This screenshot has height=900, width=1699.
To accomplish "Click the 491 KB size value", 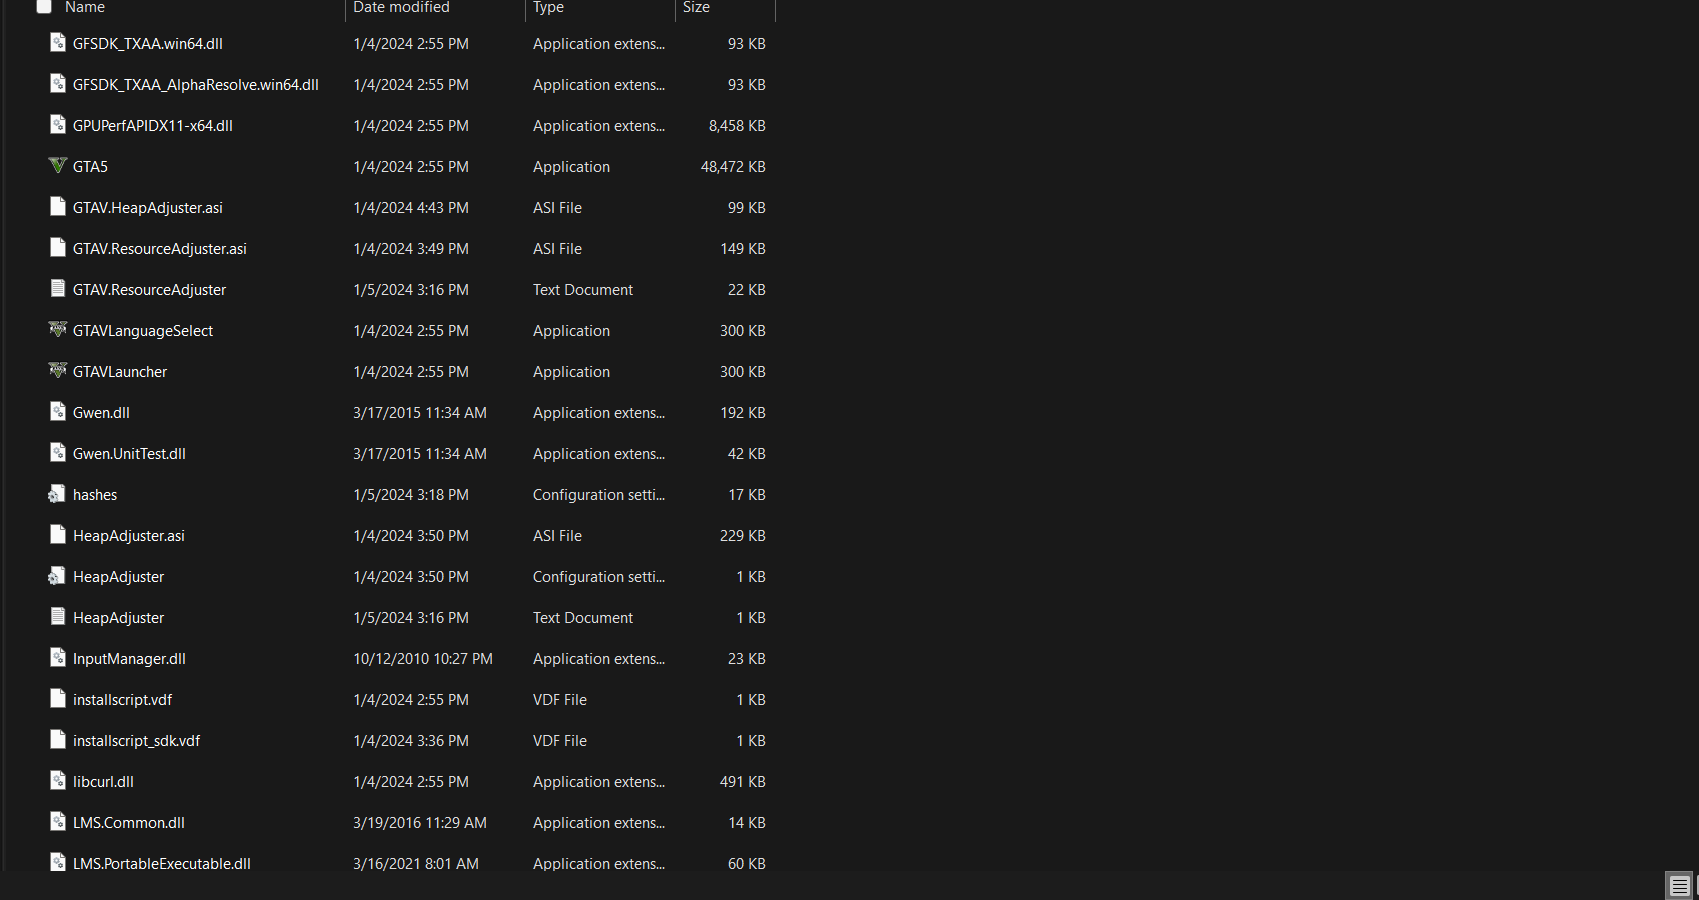I will pyautogui.click(x=743, y=782).
